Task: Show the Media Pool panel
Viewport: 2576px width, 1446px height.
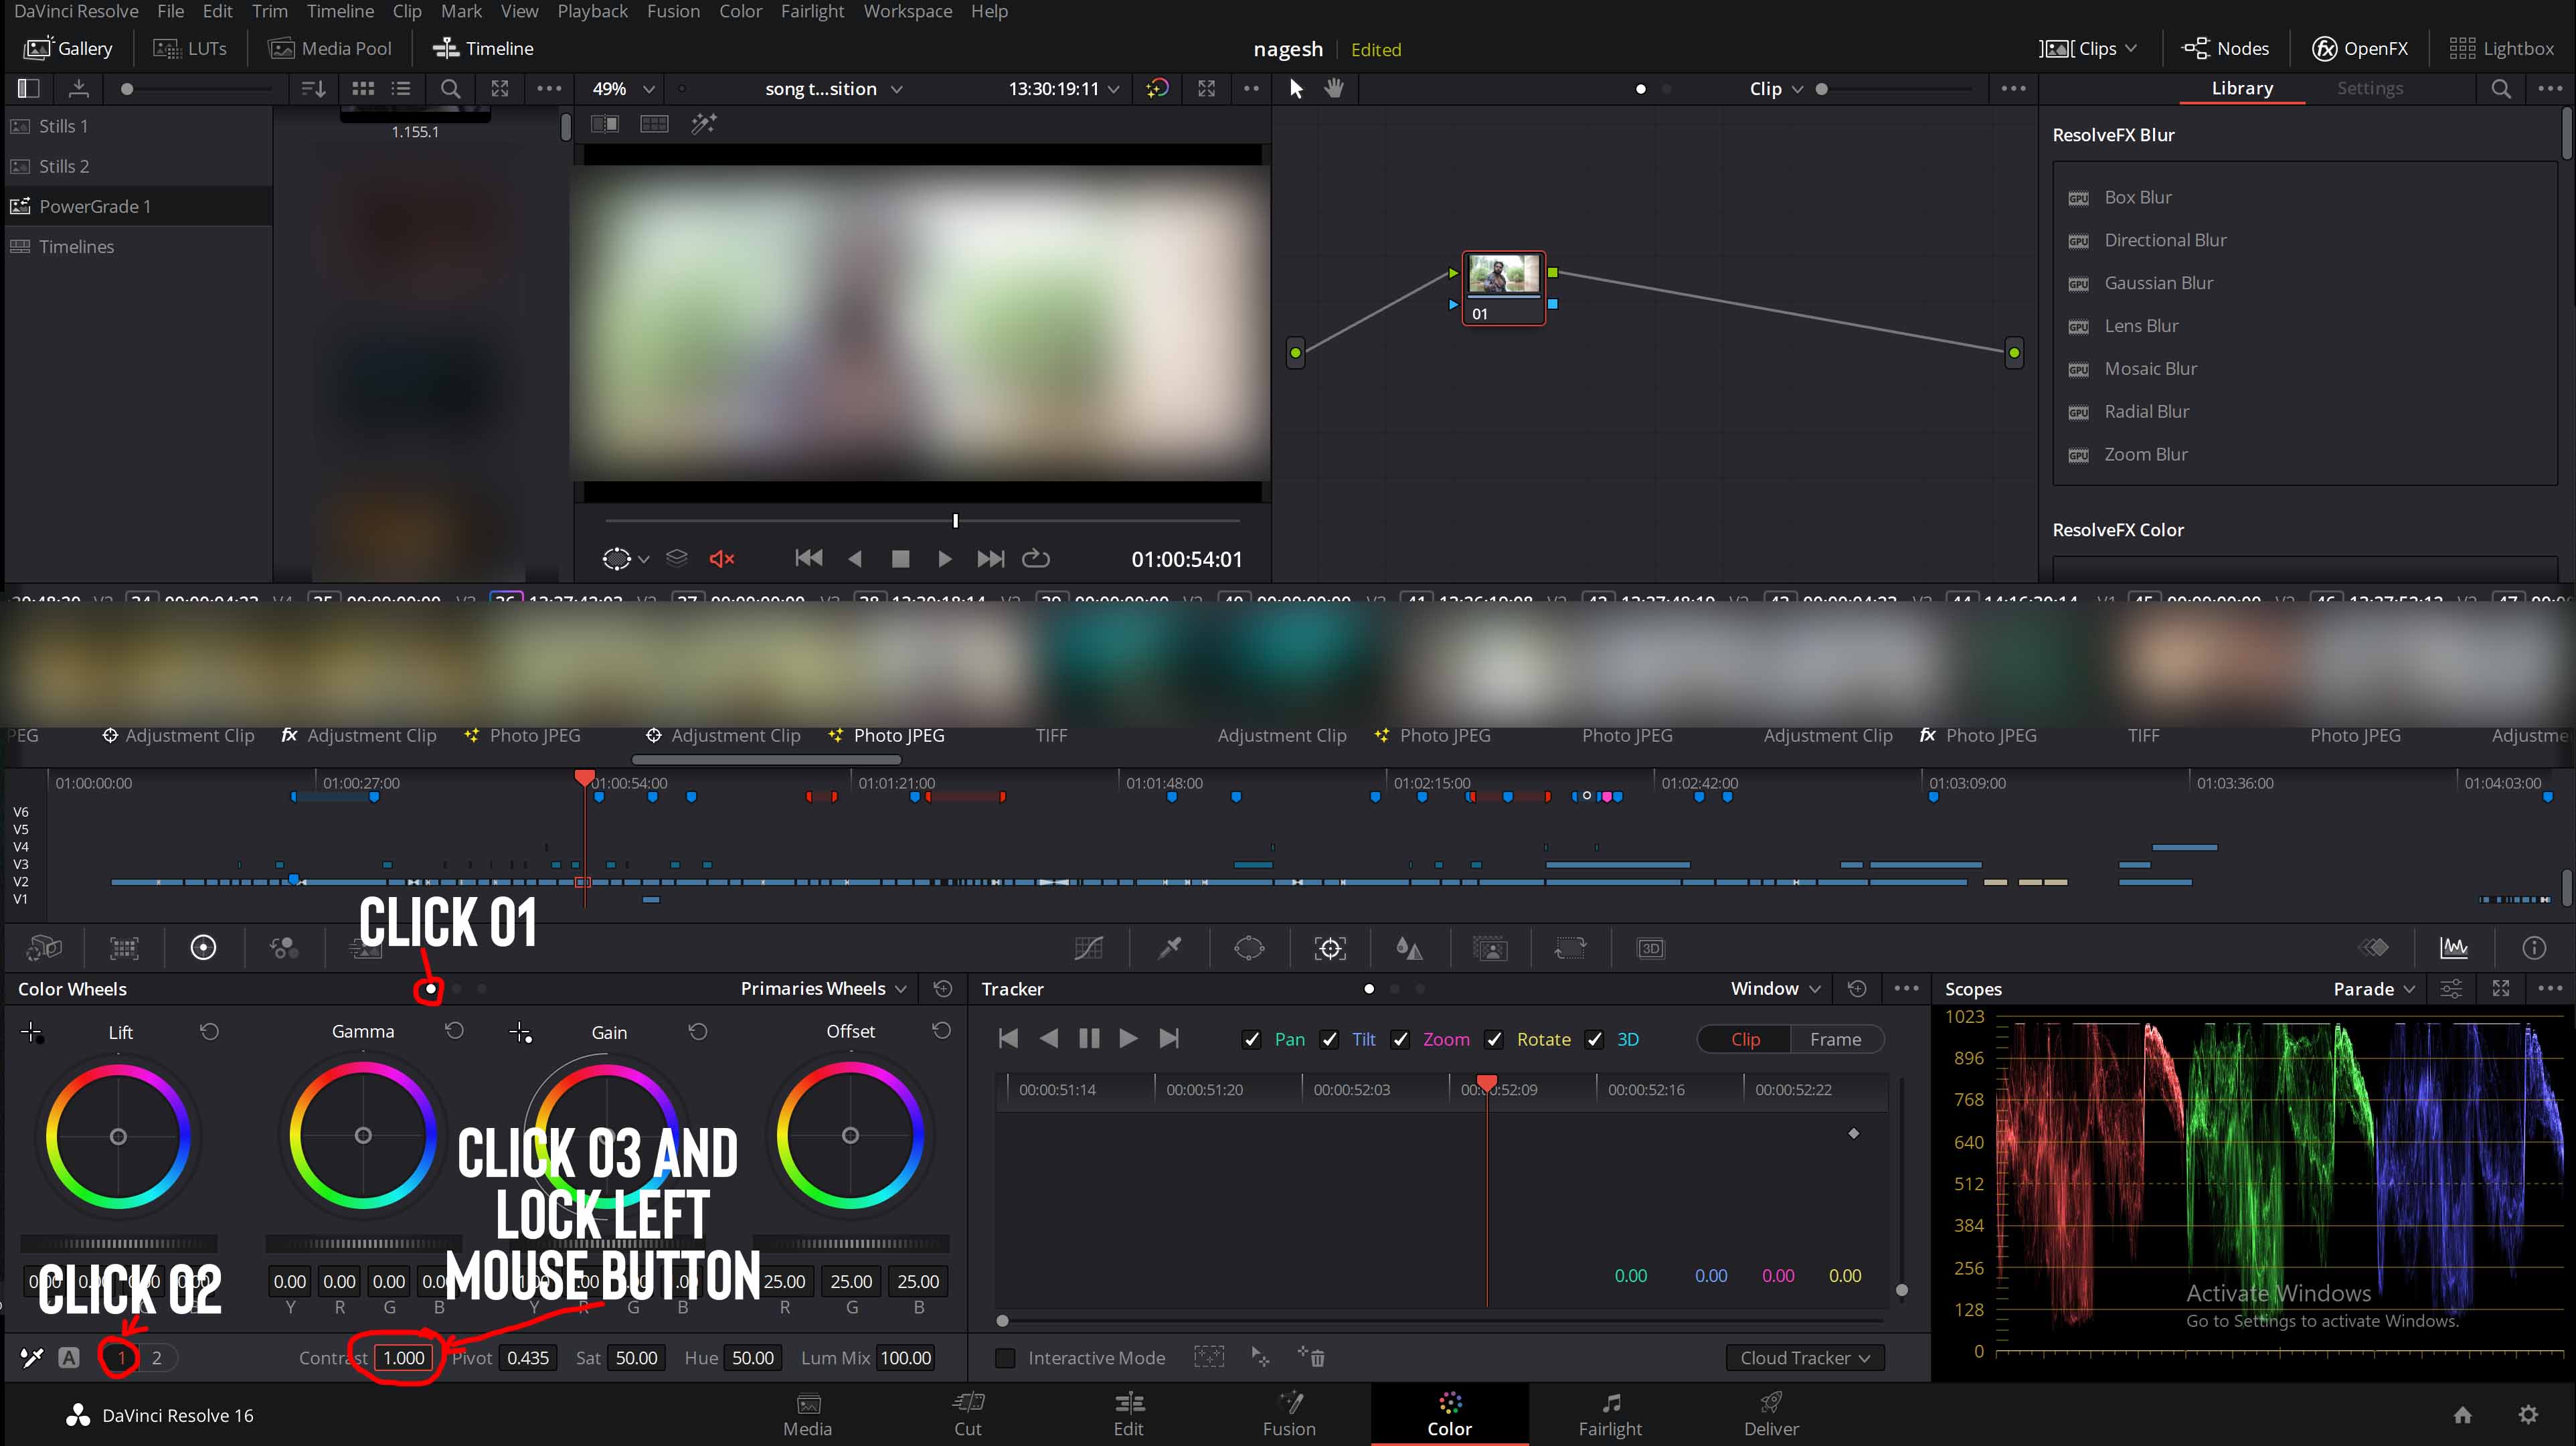Action: [x=331, y=48]
